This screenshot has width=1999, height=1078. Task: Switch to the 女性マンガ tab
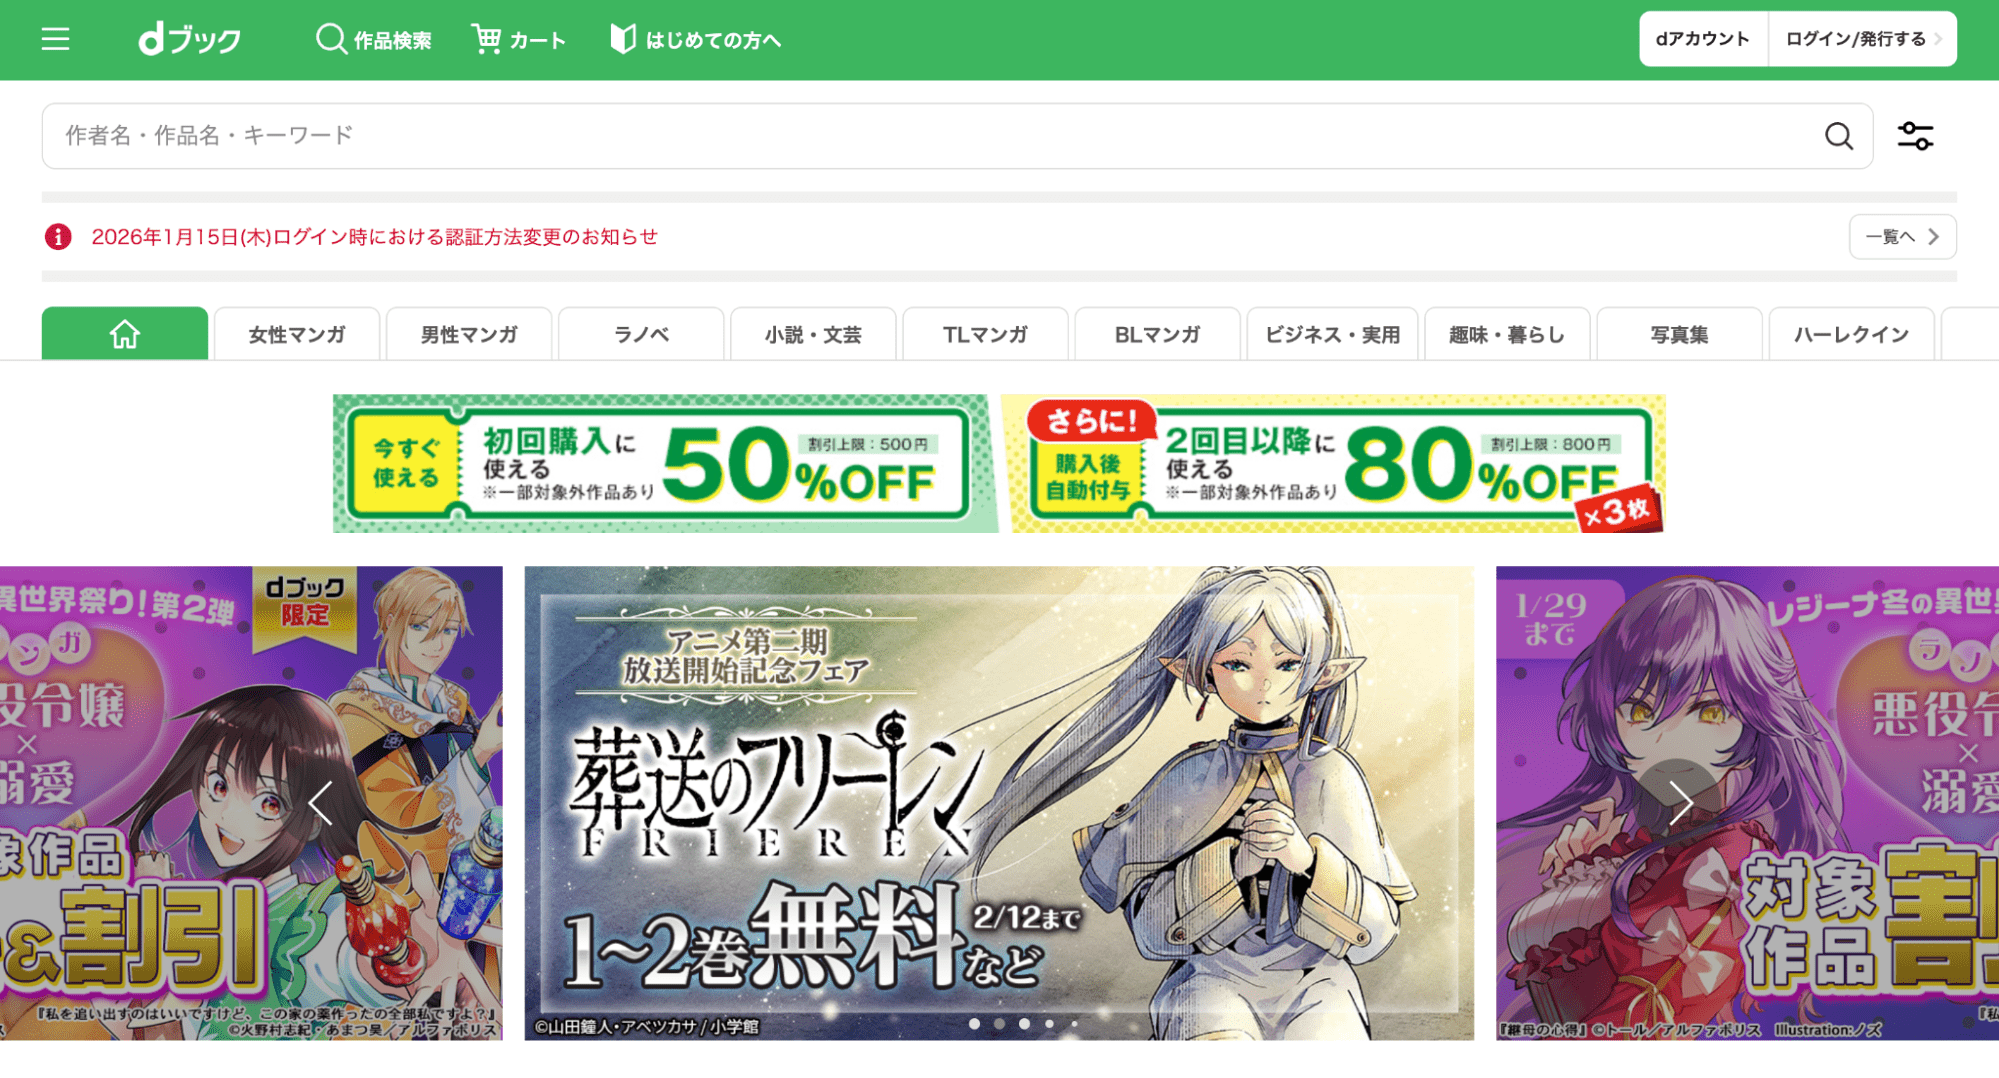[296, 334]
